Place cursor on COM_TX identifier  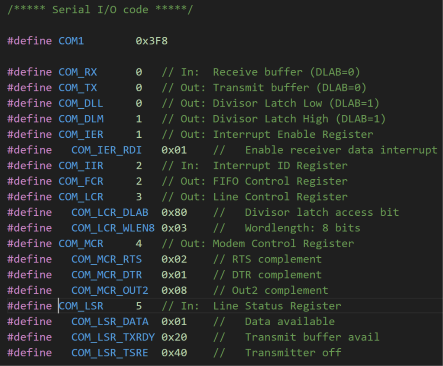[78, 88]
